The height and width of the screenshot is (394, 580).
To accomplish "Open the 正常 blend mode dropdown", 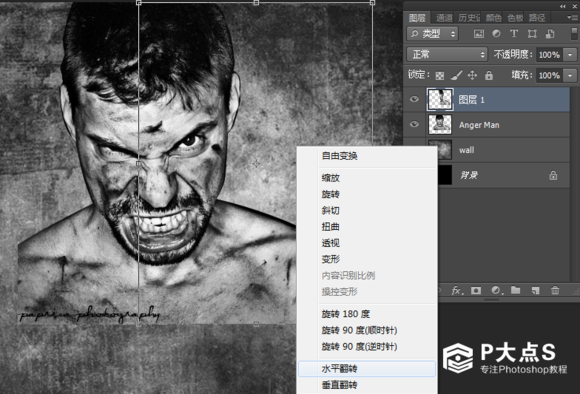I will pyautogui.click(x=447, y=55).
